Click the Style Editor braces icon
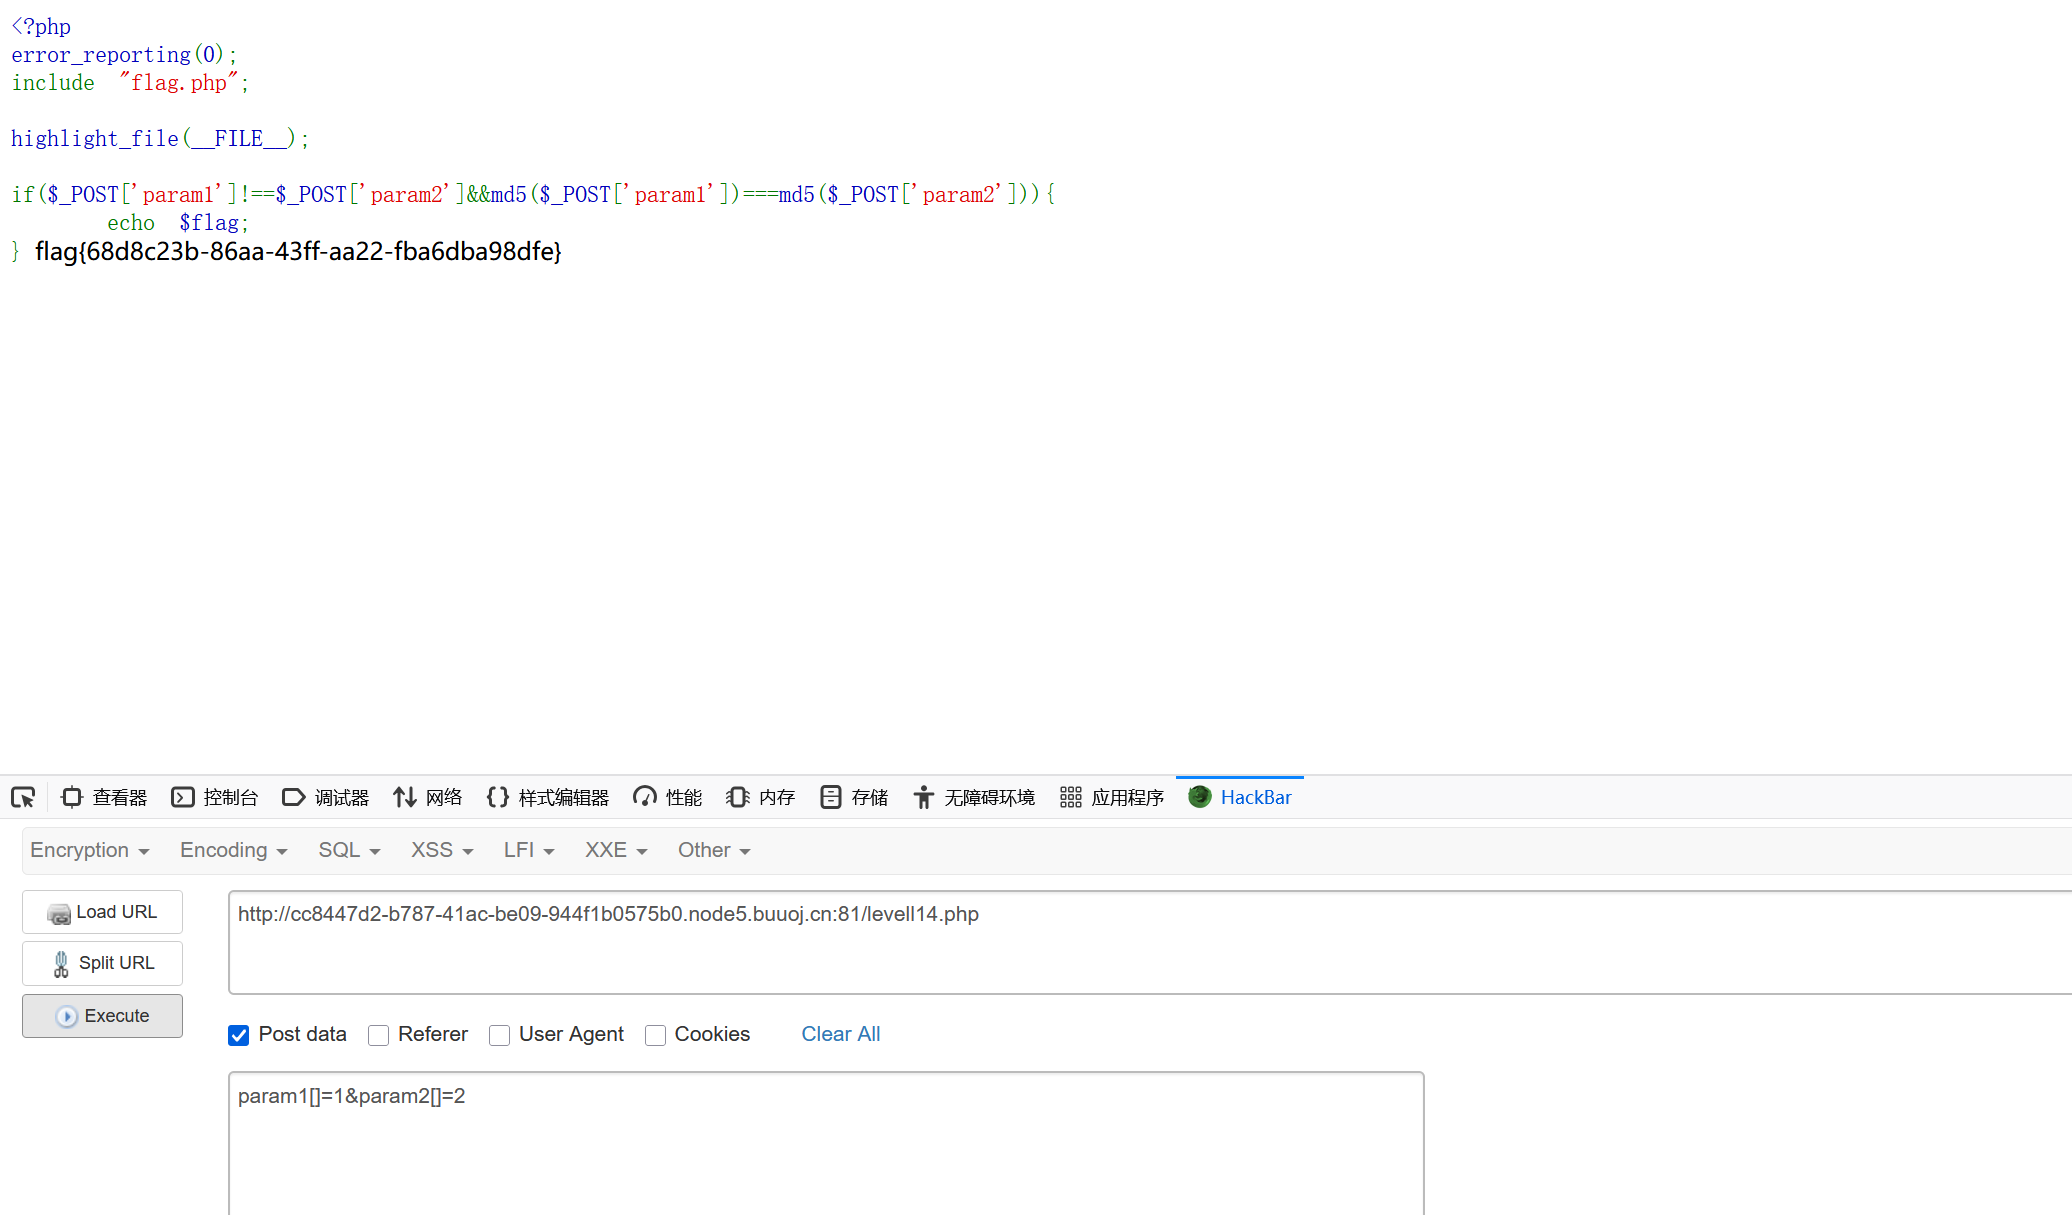This screenshot has height=1215, width=2072. pyautogui.click(x=497, y=797)
